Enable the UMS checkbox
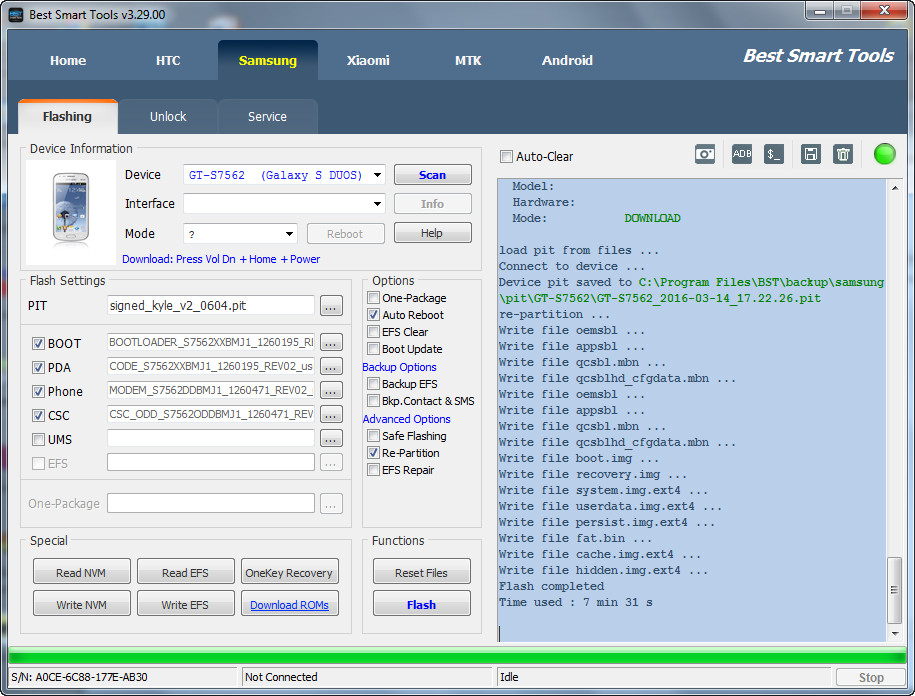915x696 pixels. pos(38,439)
